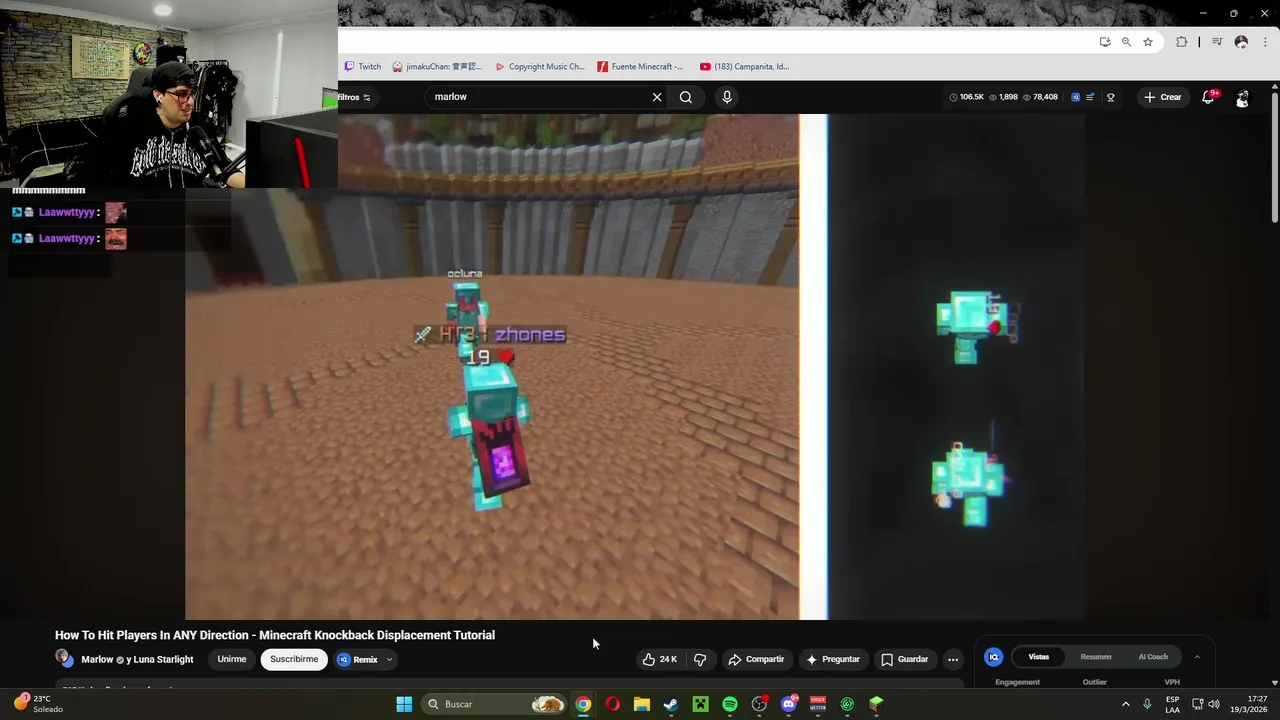Open the Windows Start menu
The height and width of the screenshot is (720, 1280).
(x=404, y=704)
